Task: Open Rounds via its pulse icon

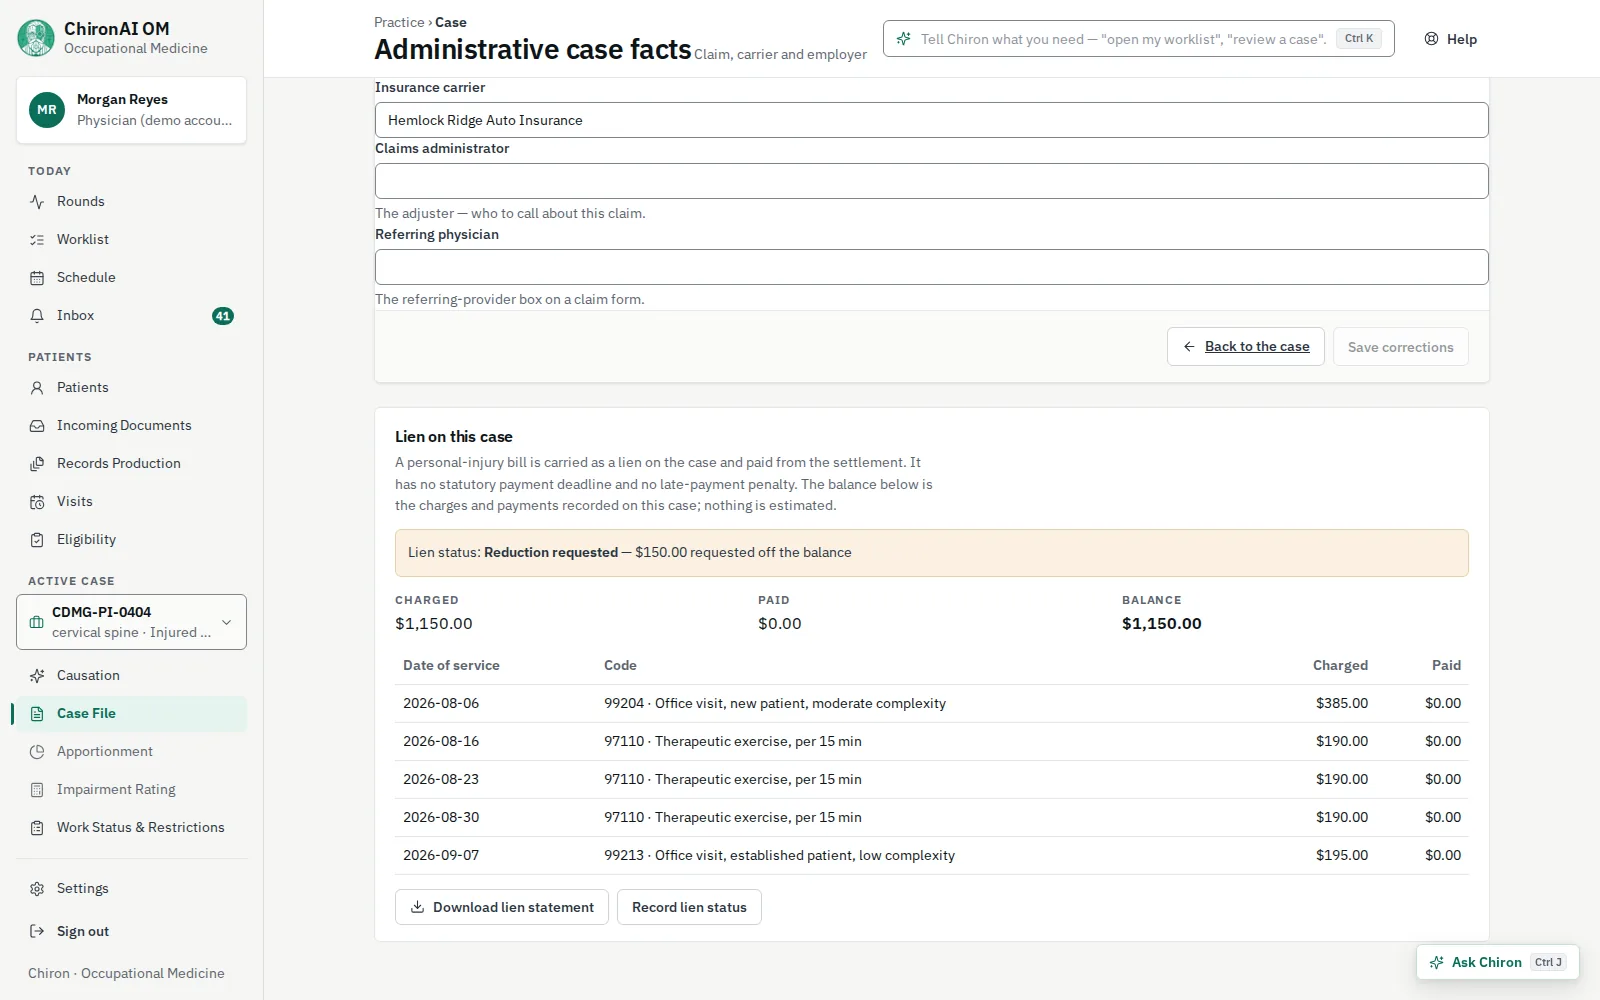Action: [37, 202]
